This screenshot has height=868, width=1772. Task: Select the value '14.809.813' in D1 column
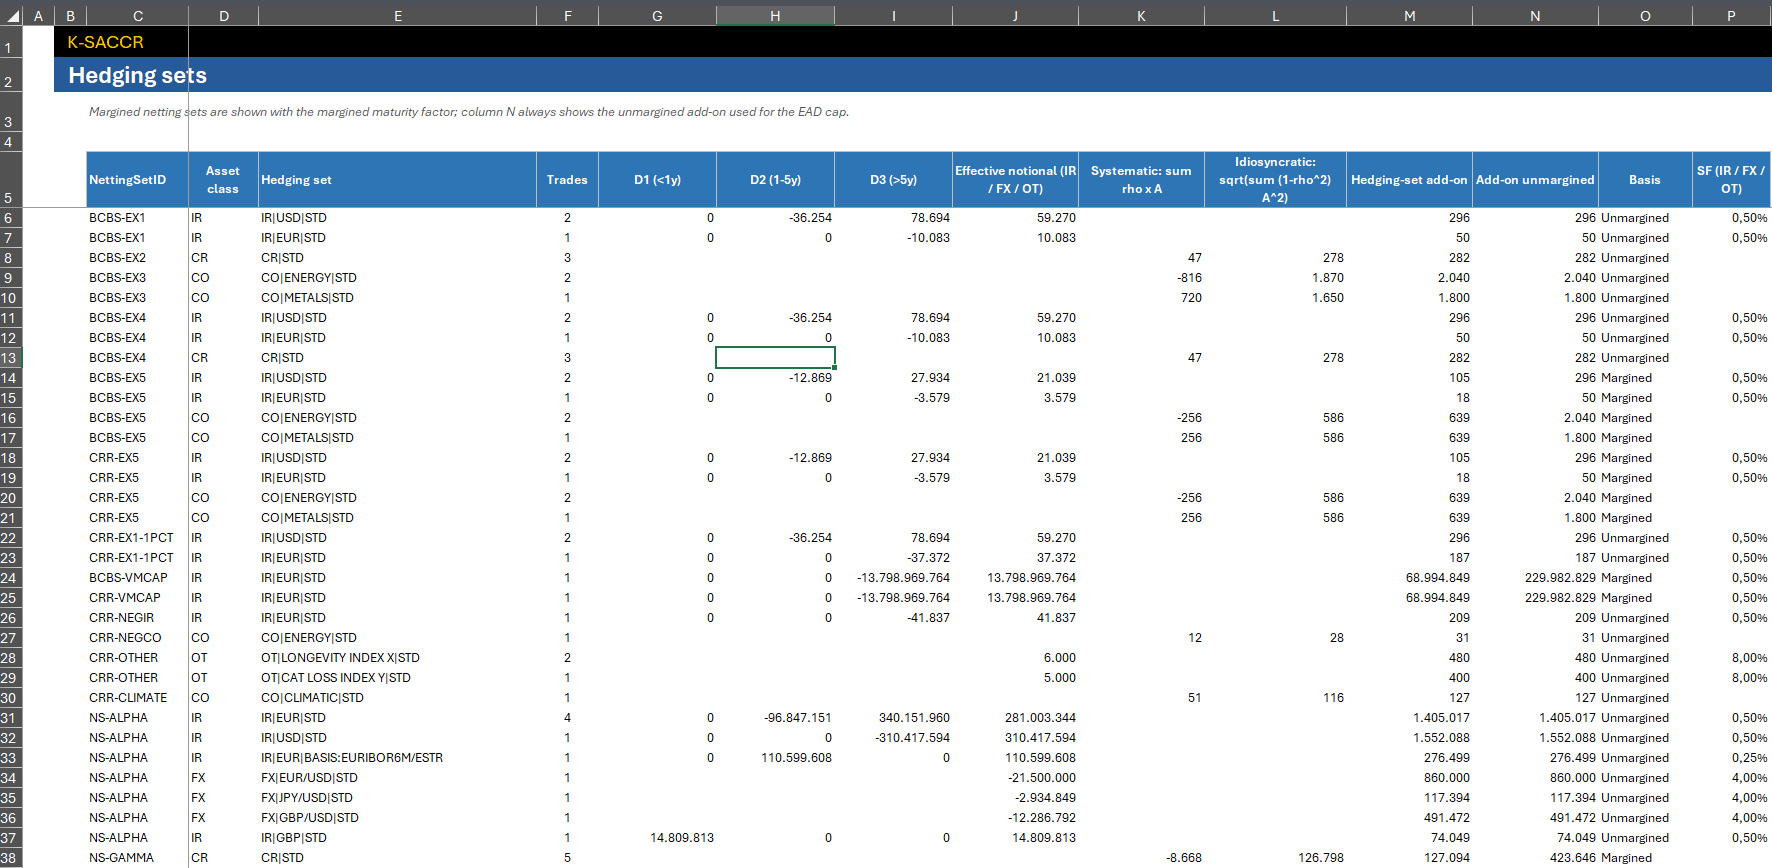coord(657,838)
